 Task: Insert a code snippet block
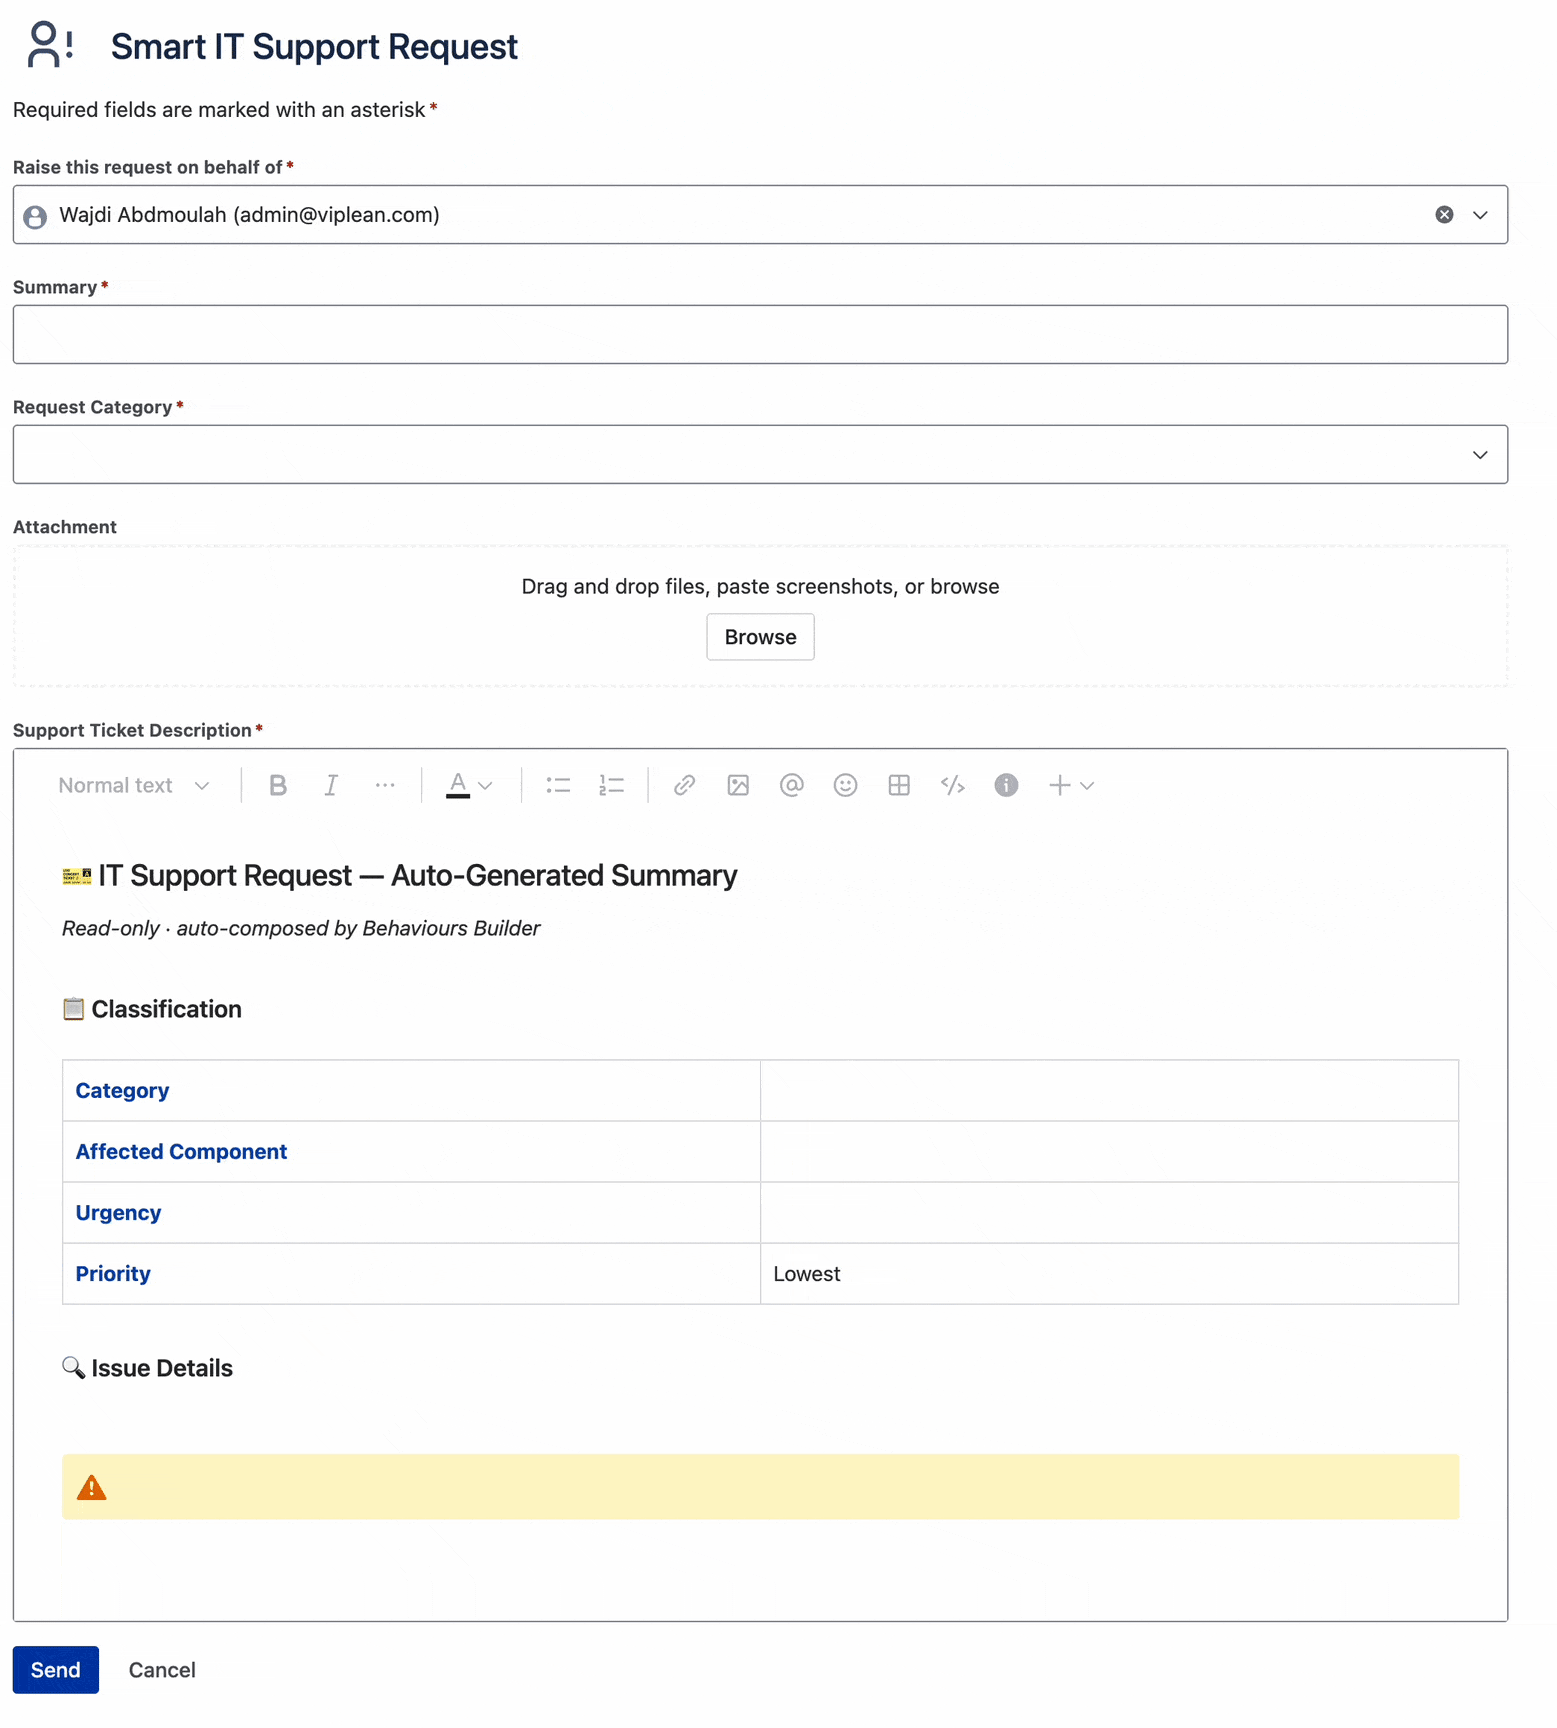pyautogui.click(x=953, y=786)
